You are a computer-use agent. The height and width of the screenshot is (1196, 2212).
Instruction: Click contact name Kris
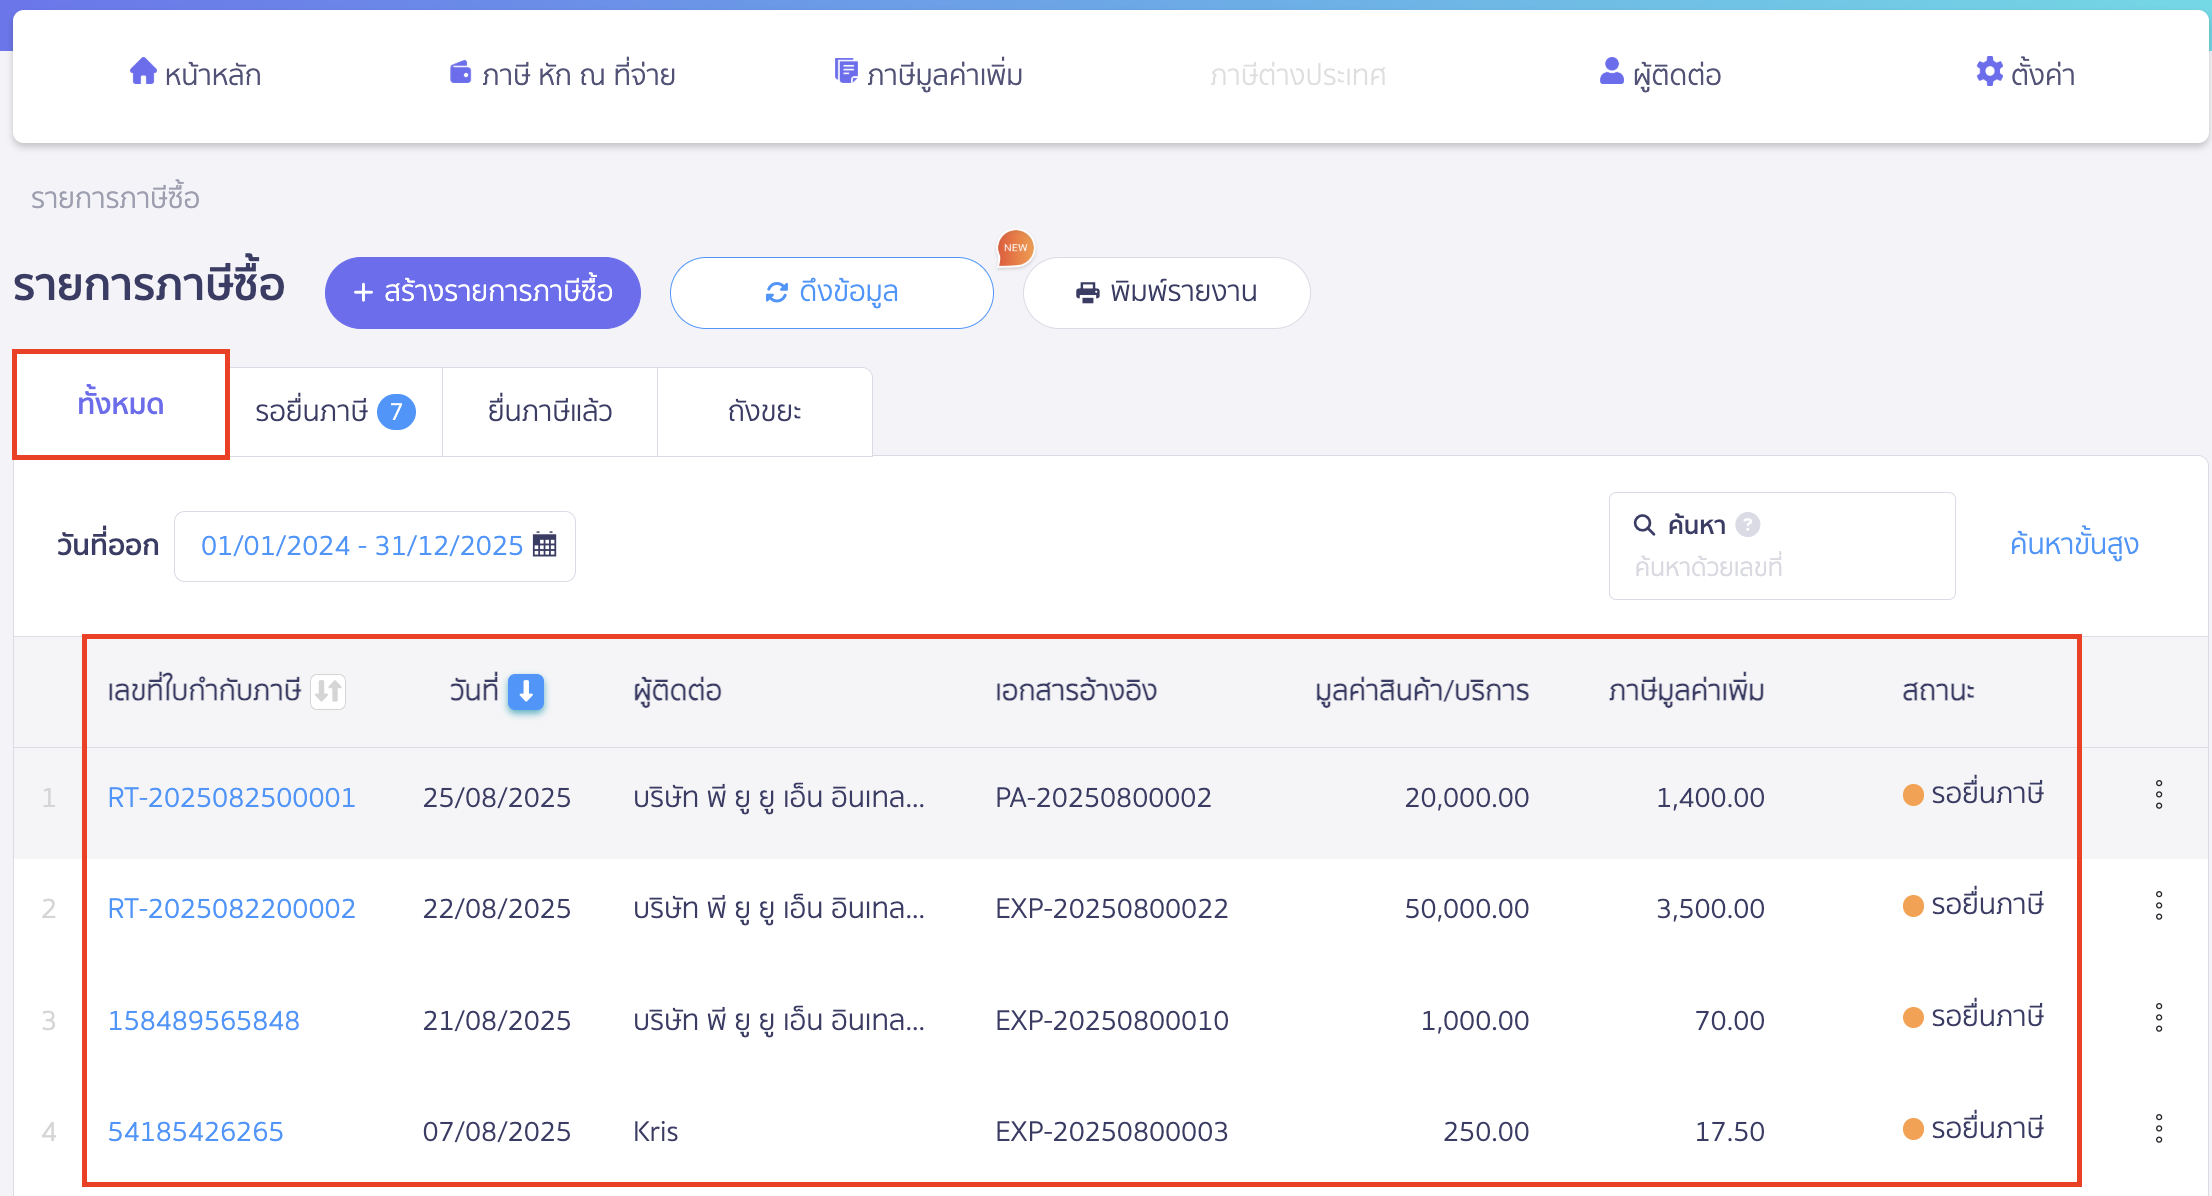[656, 1131]
